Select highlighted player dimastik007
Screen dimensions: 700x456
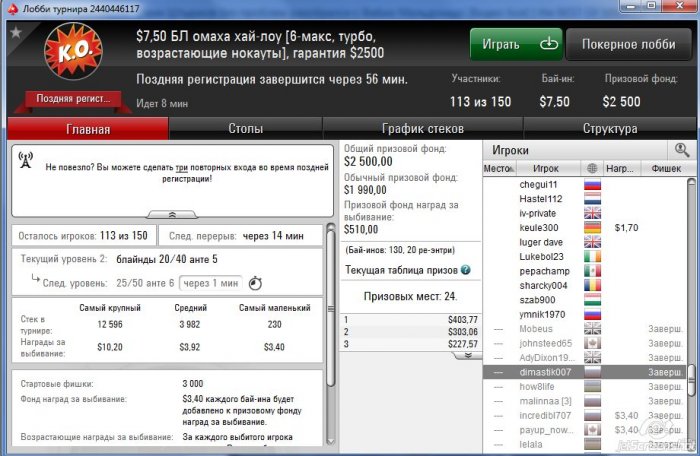pos(585,372)
